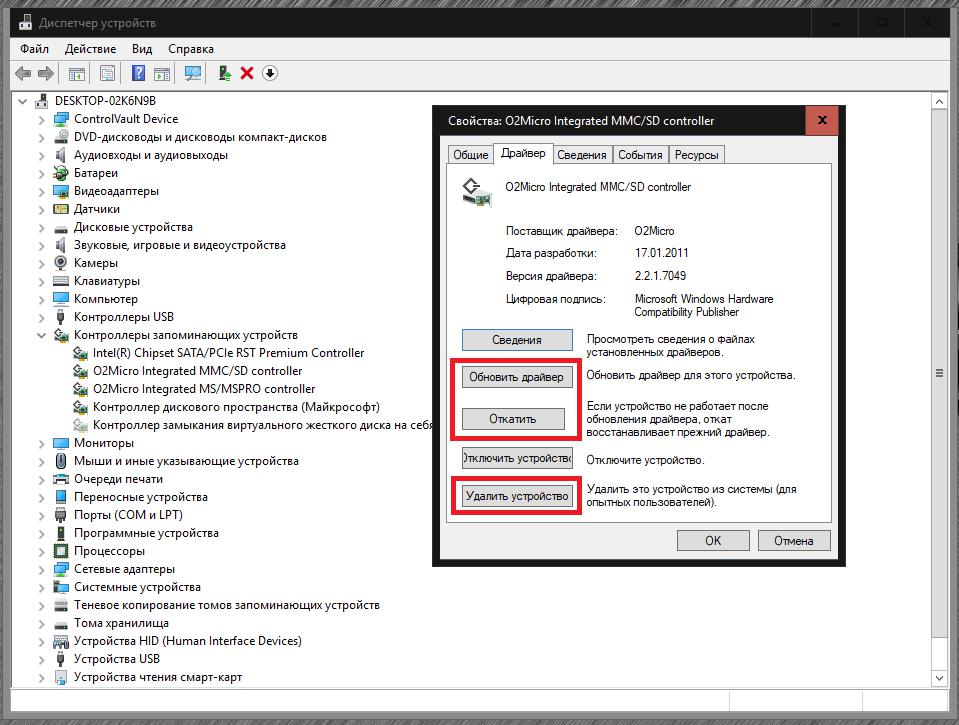
Task: Click the Сведения driver details button
Action: (x=517, y=340)
